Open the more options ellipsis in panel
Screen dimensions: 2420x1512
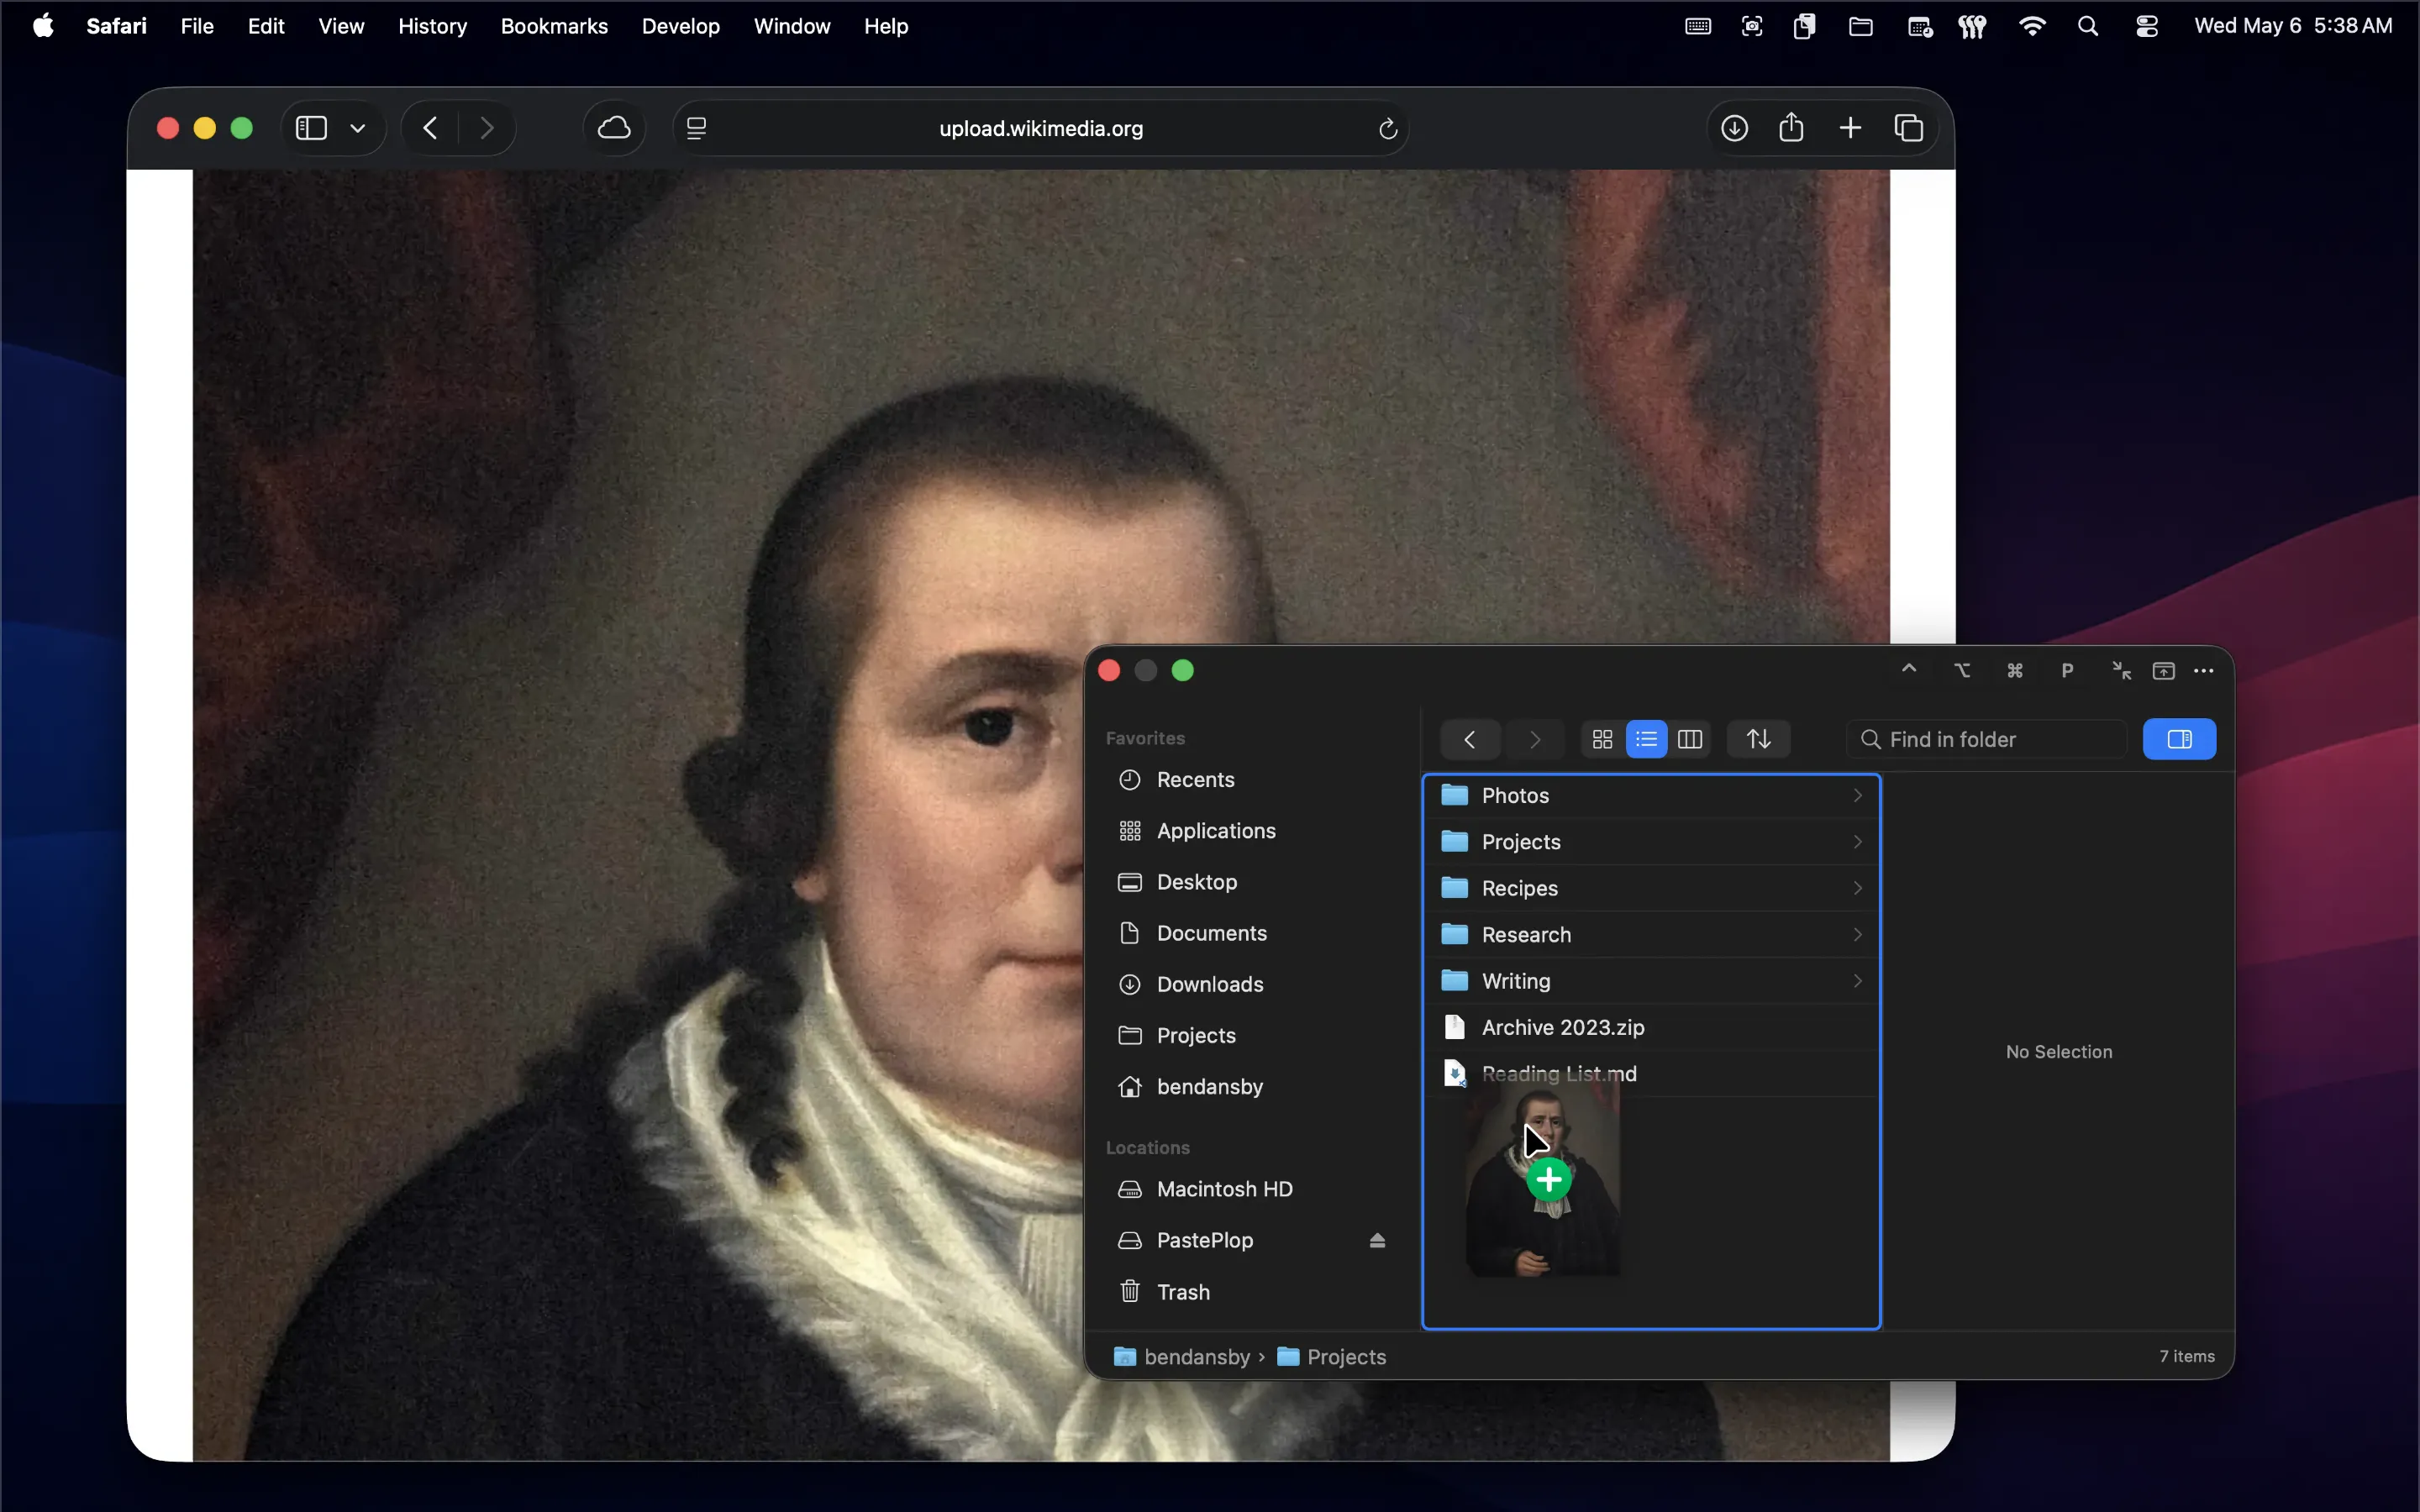coord(2203,670)
